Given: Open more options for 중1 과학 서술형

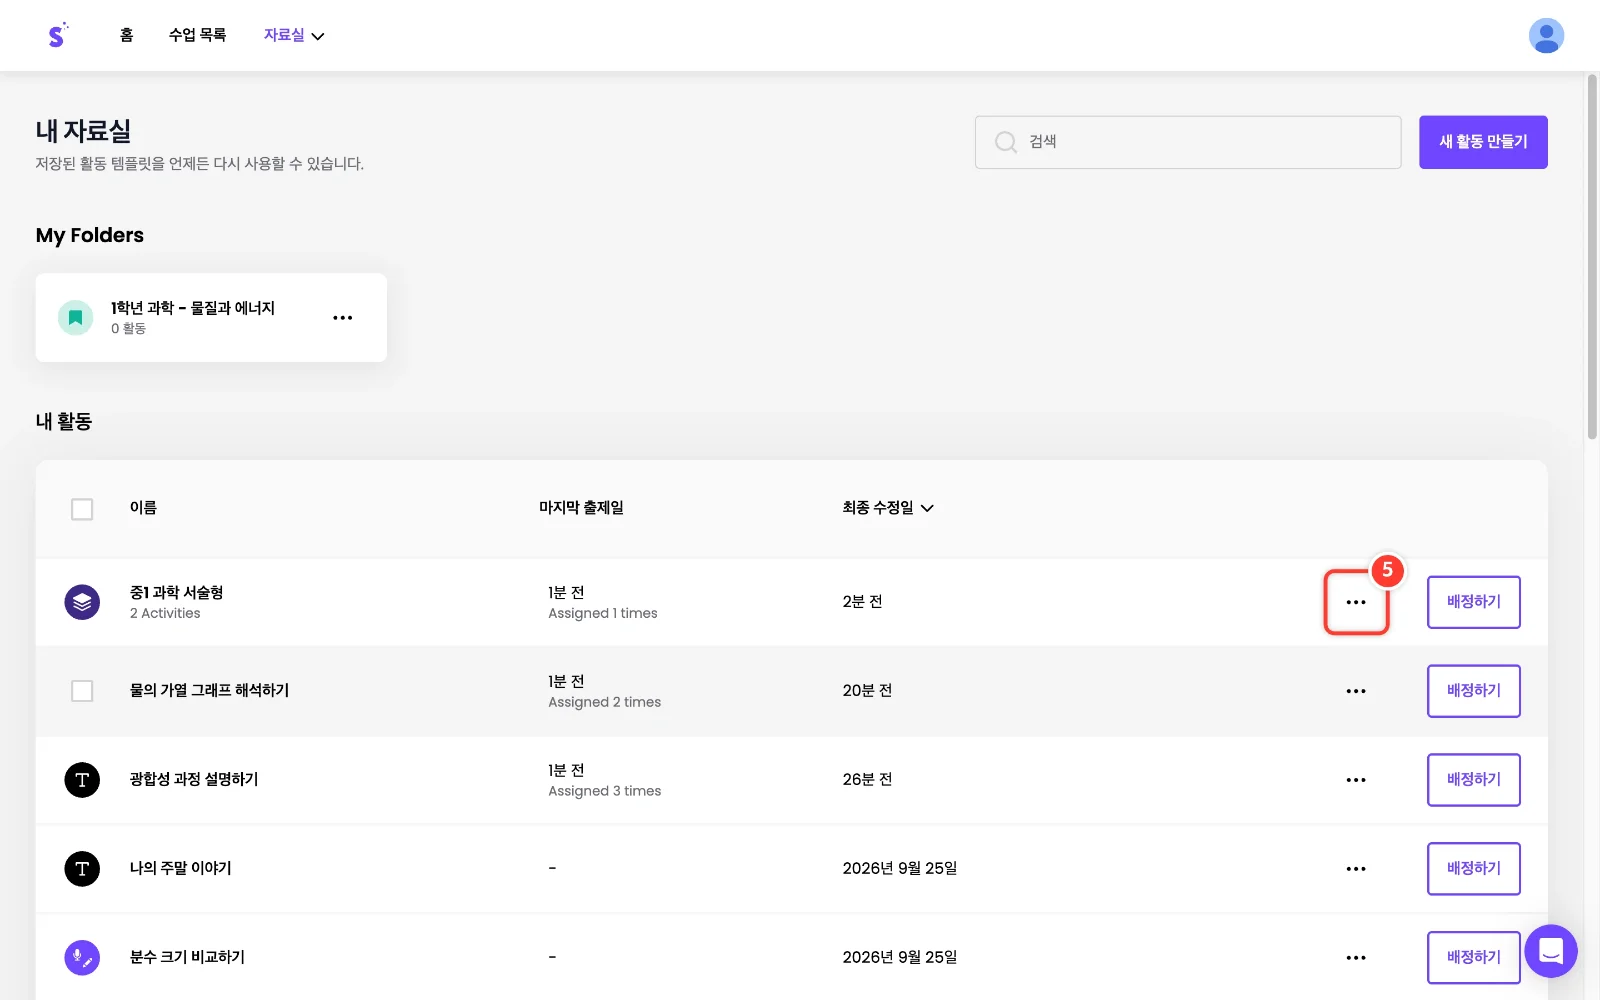Looking at the screenshot, I should pyautogui.click(x=1356, y=602).
